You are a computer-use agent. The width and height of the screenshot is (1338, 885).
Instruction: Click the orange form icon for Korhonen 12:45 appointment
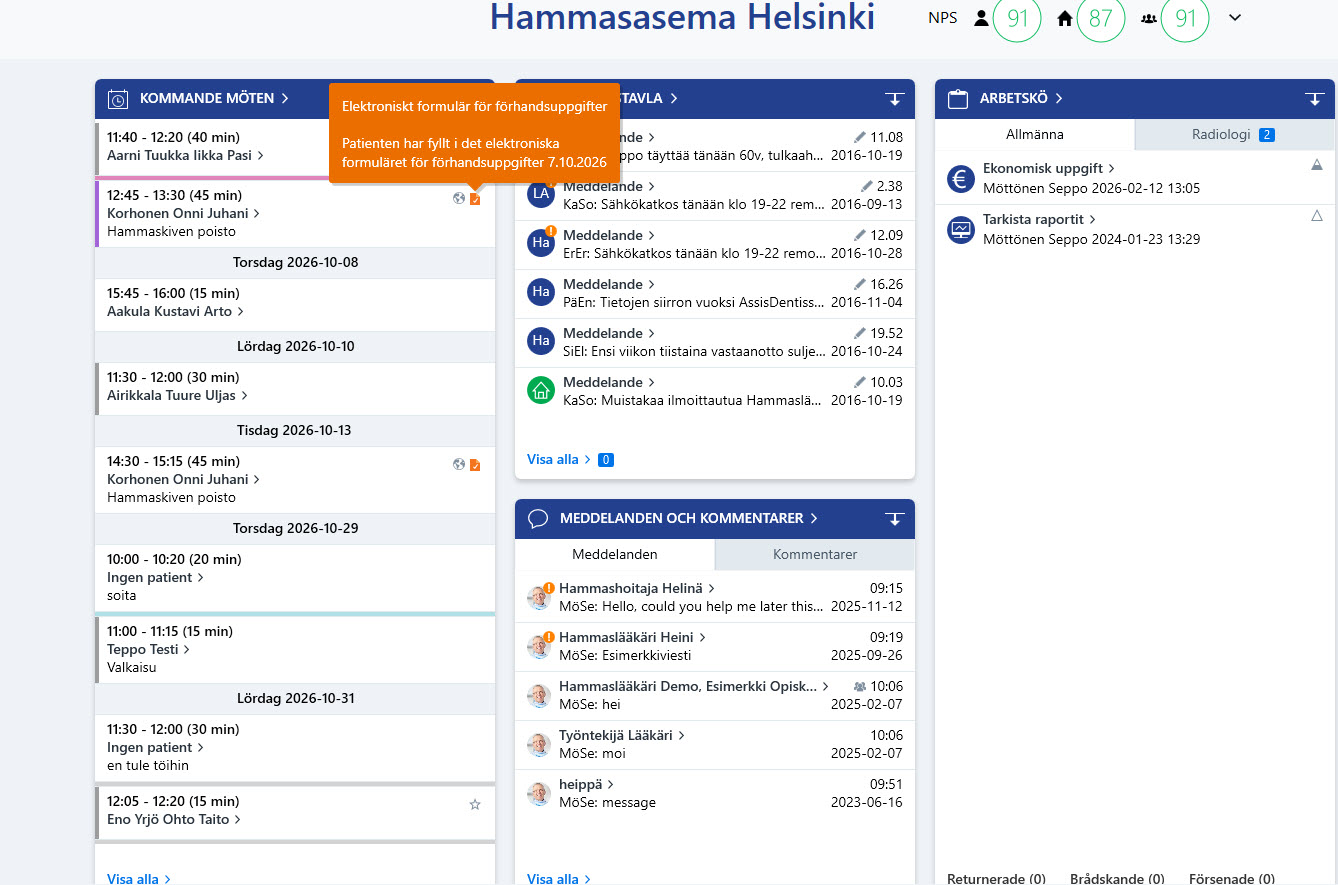pyautogui.click(x=475, y=198)
